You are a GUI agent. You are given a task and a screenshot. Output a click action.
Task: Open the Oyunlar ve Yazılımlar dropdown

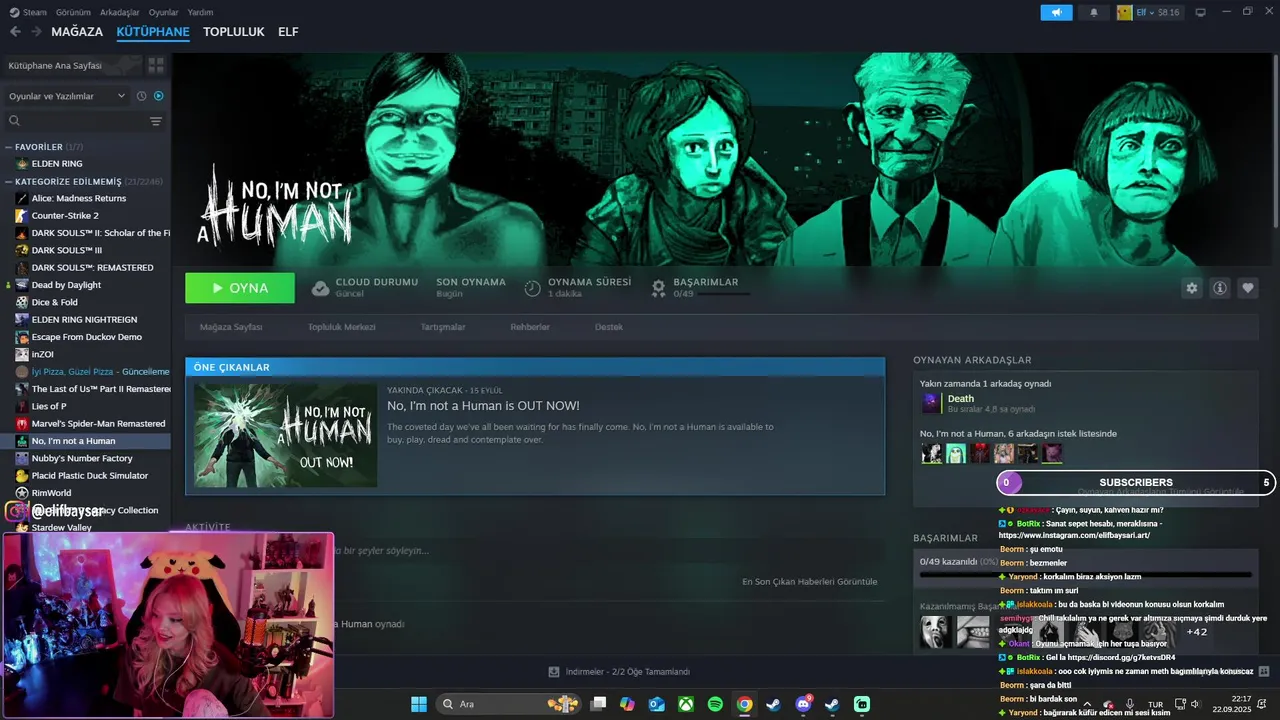click(67, 96)
